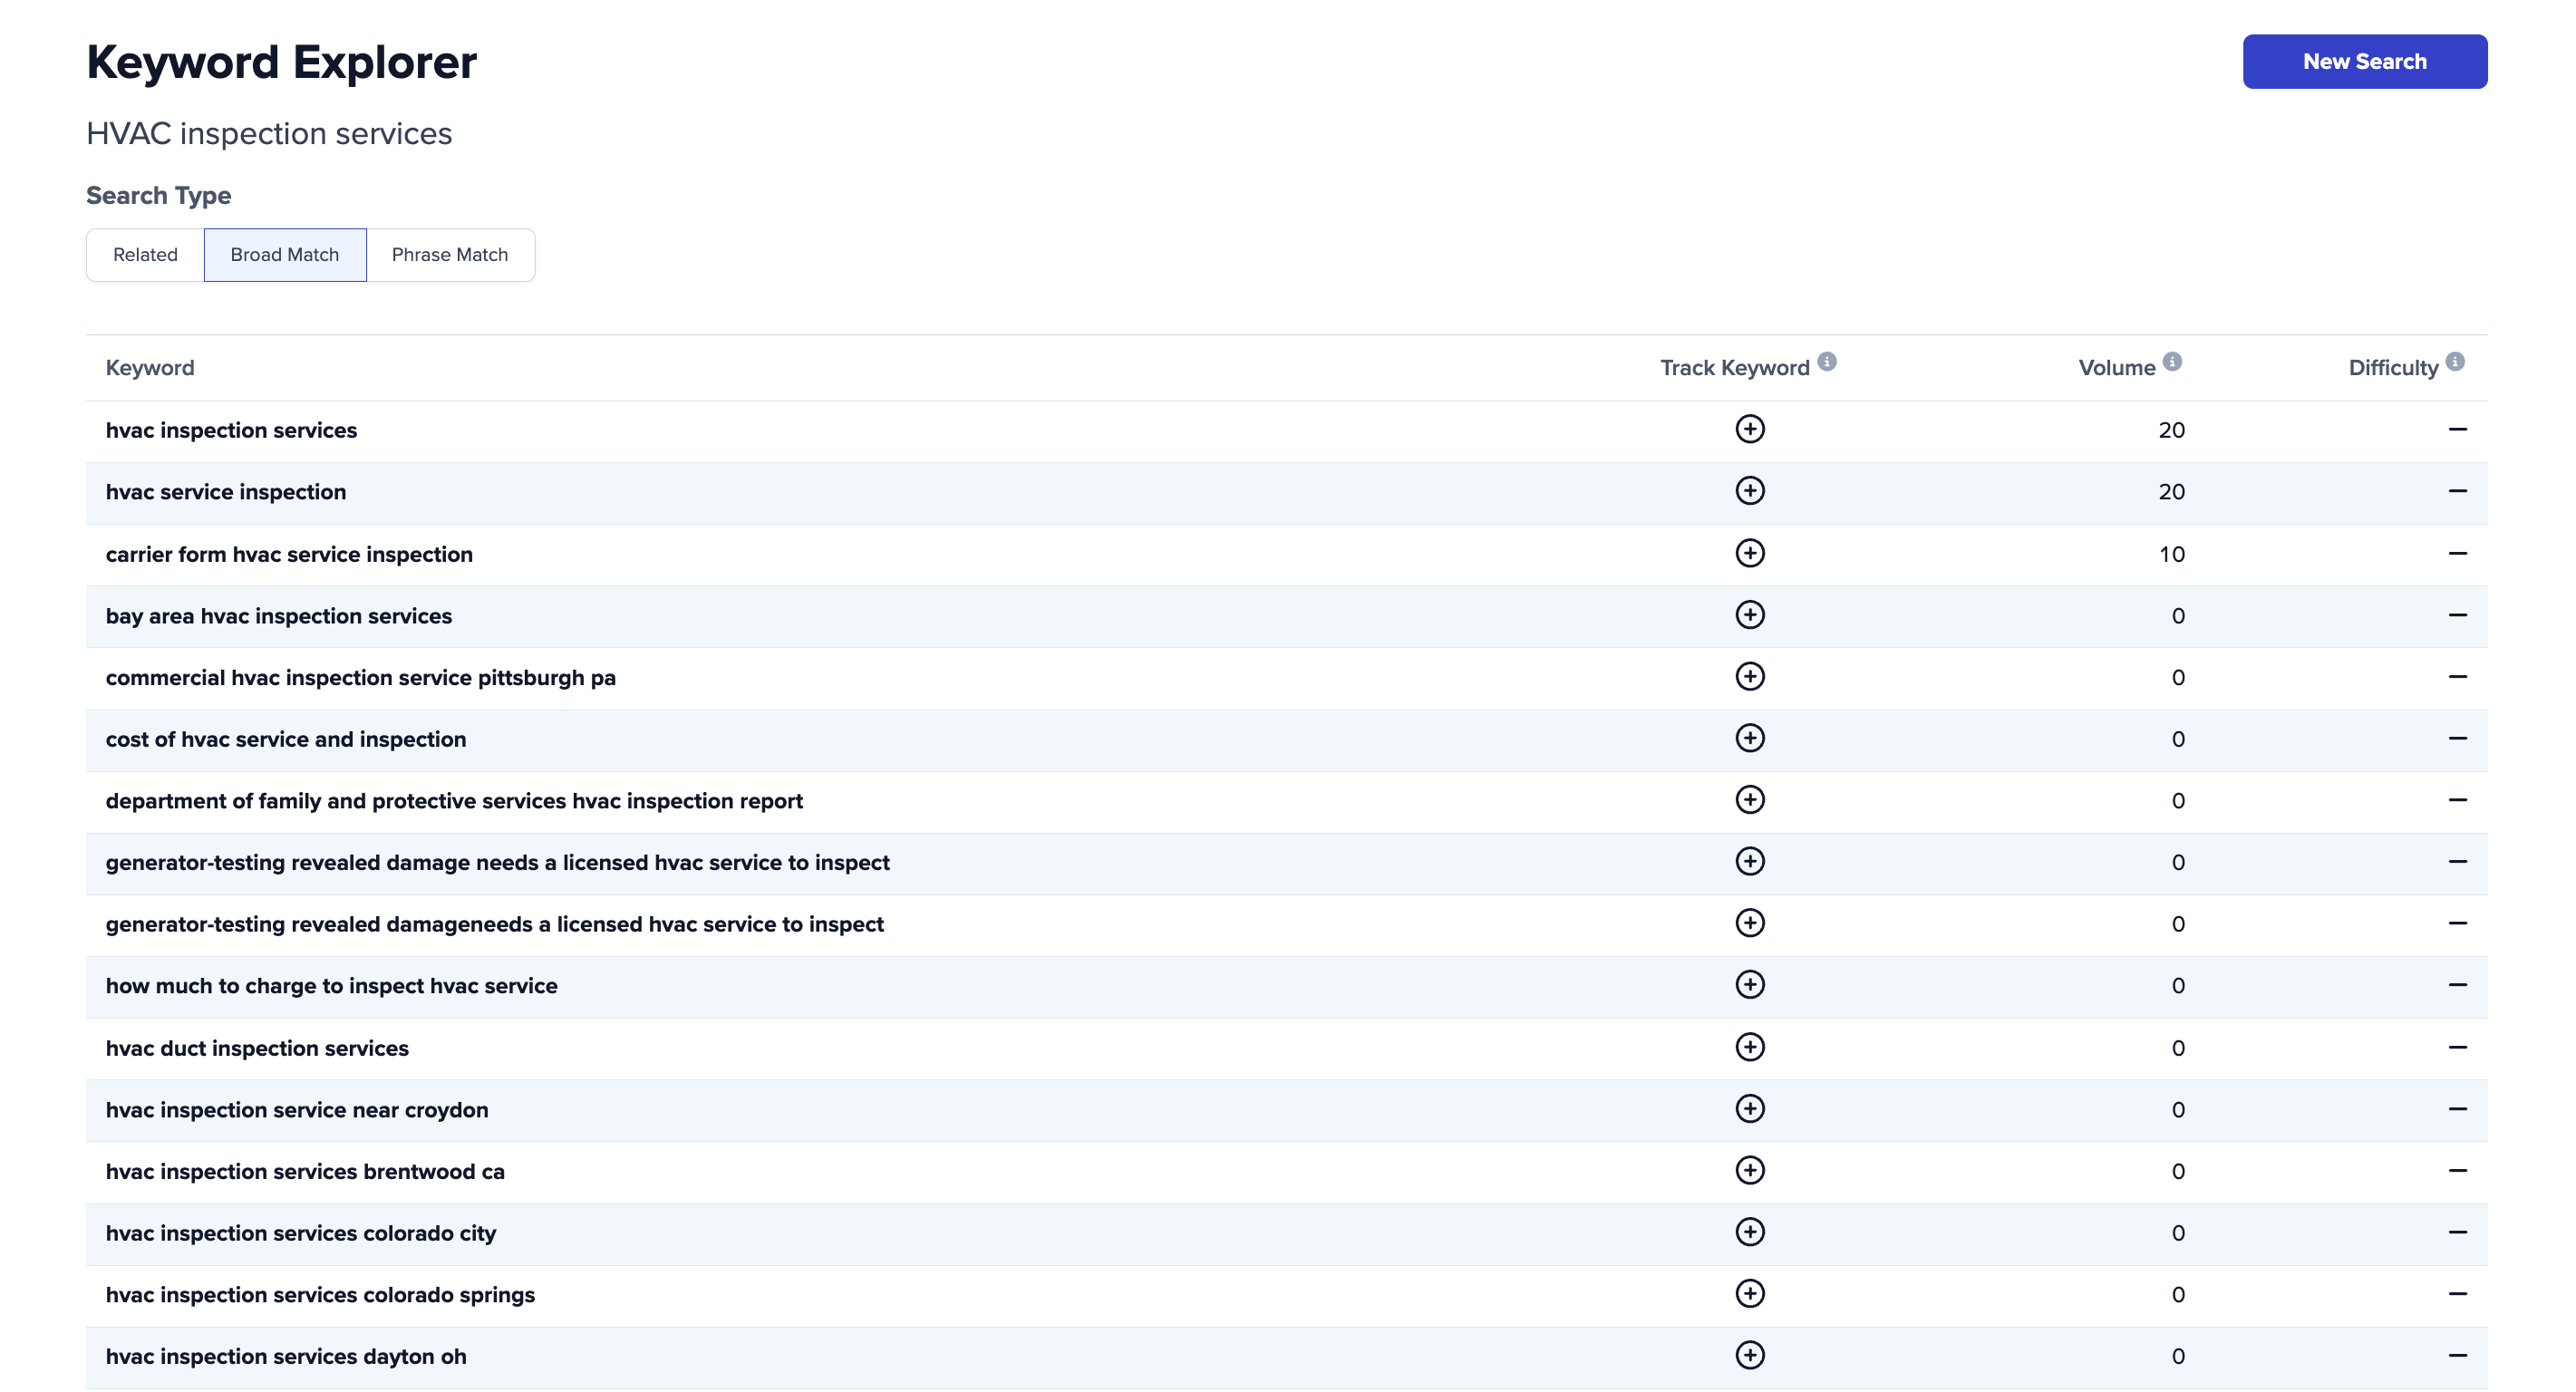Select volume 20 in 'hvac service inspection' row

point(2171,492)
